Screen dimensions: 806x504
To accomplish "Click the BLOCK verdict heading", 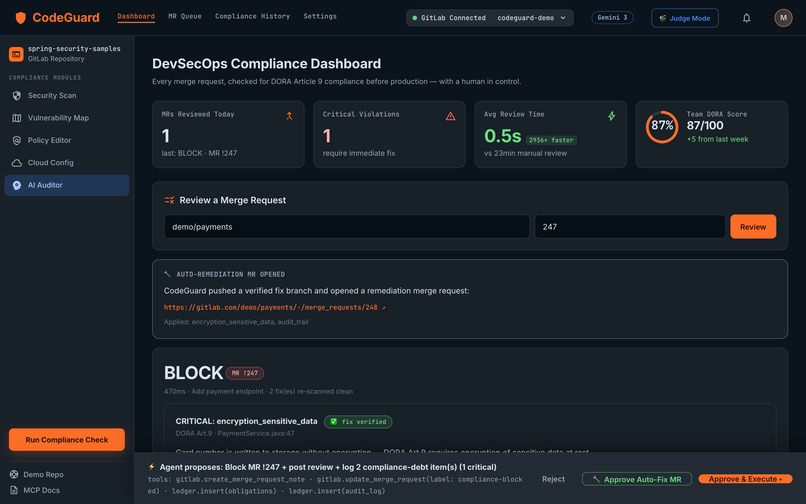I will pyautogui.click(x=193, y=373).
